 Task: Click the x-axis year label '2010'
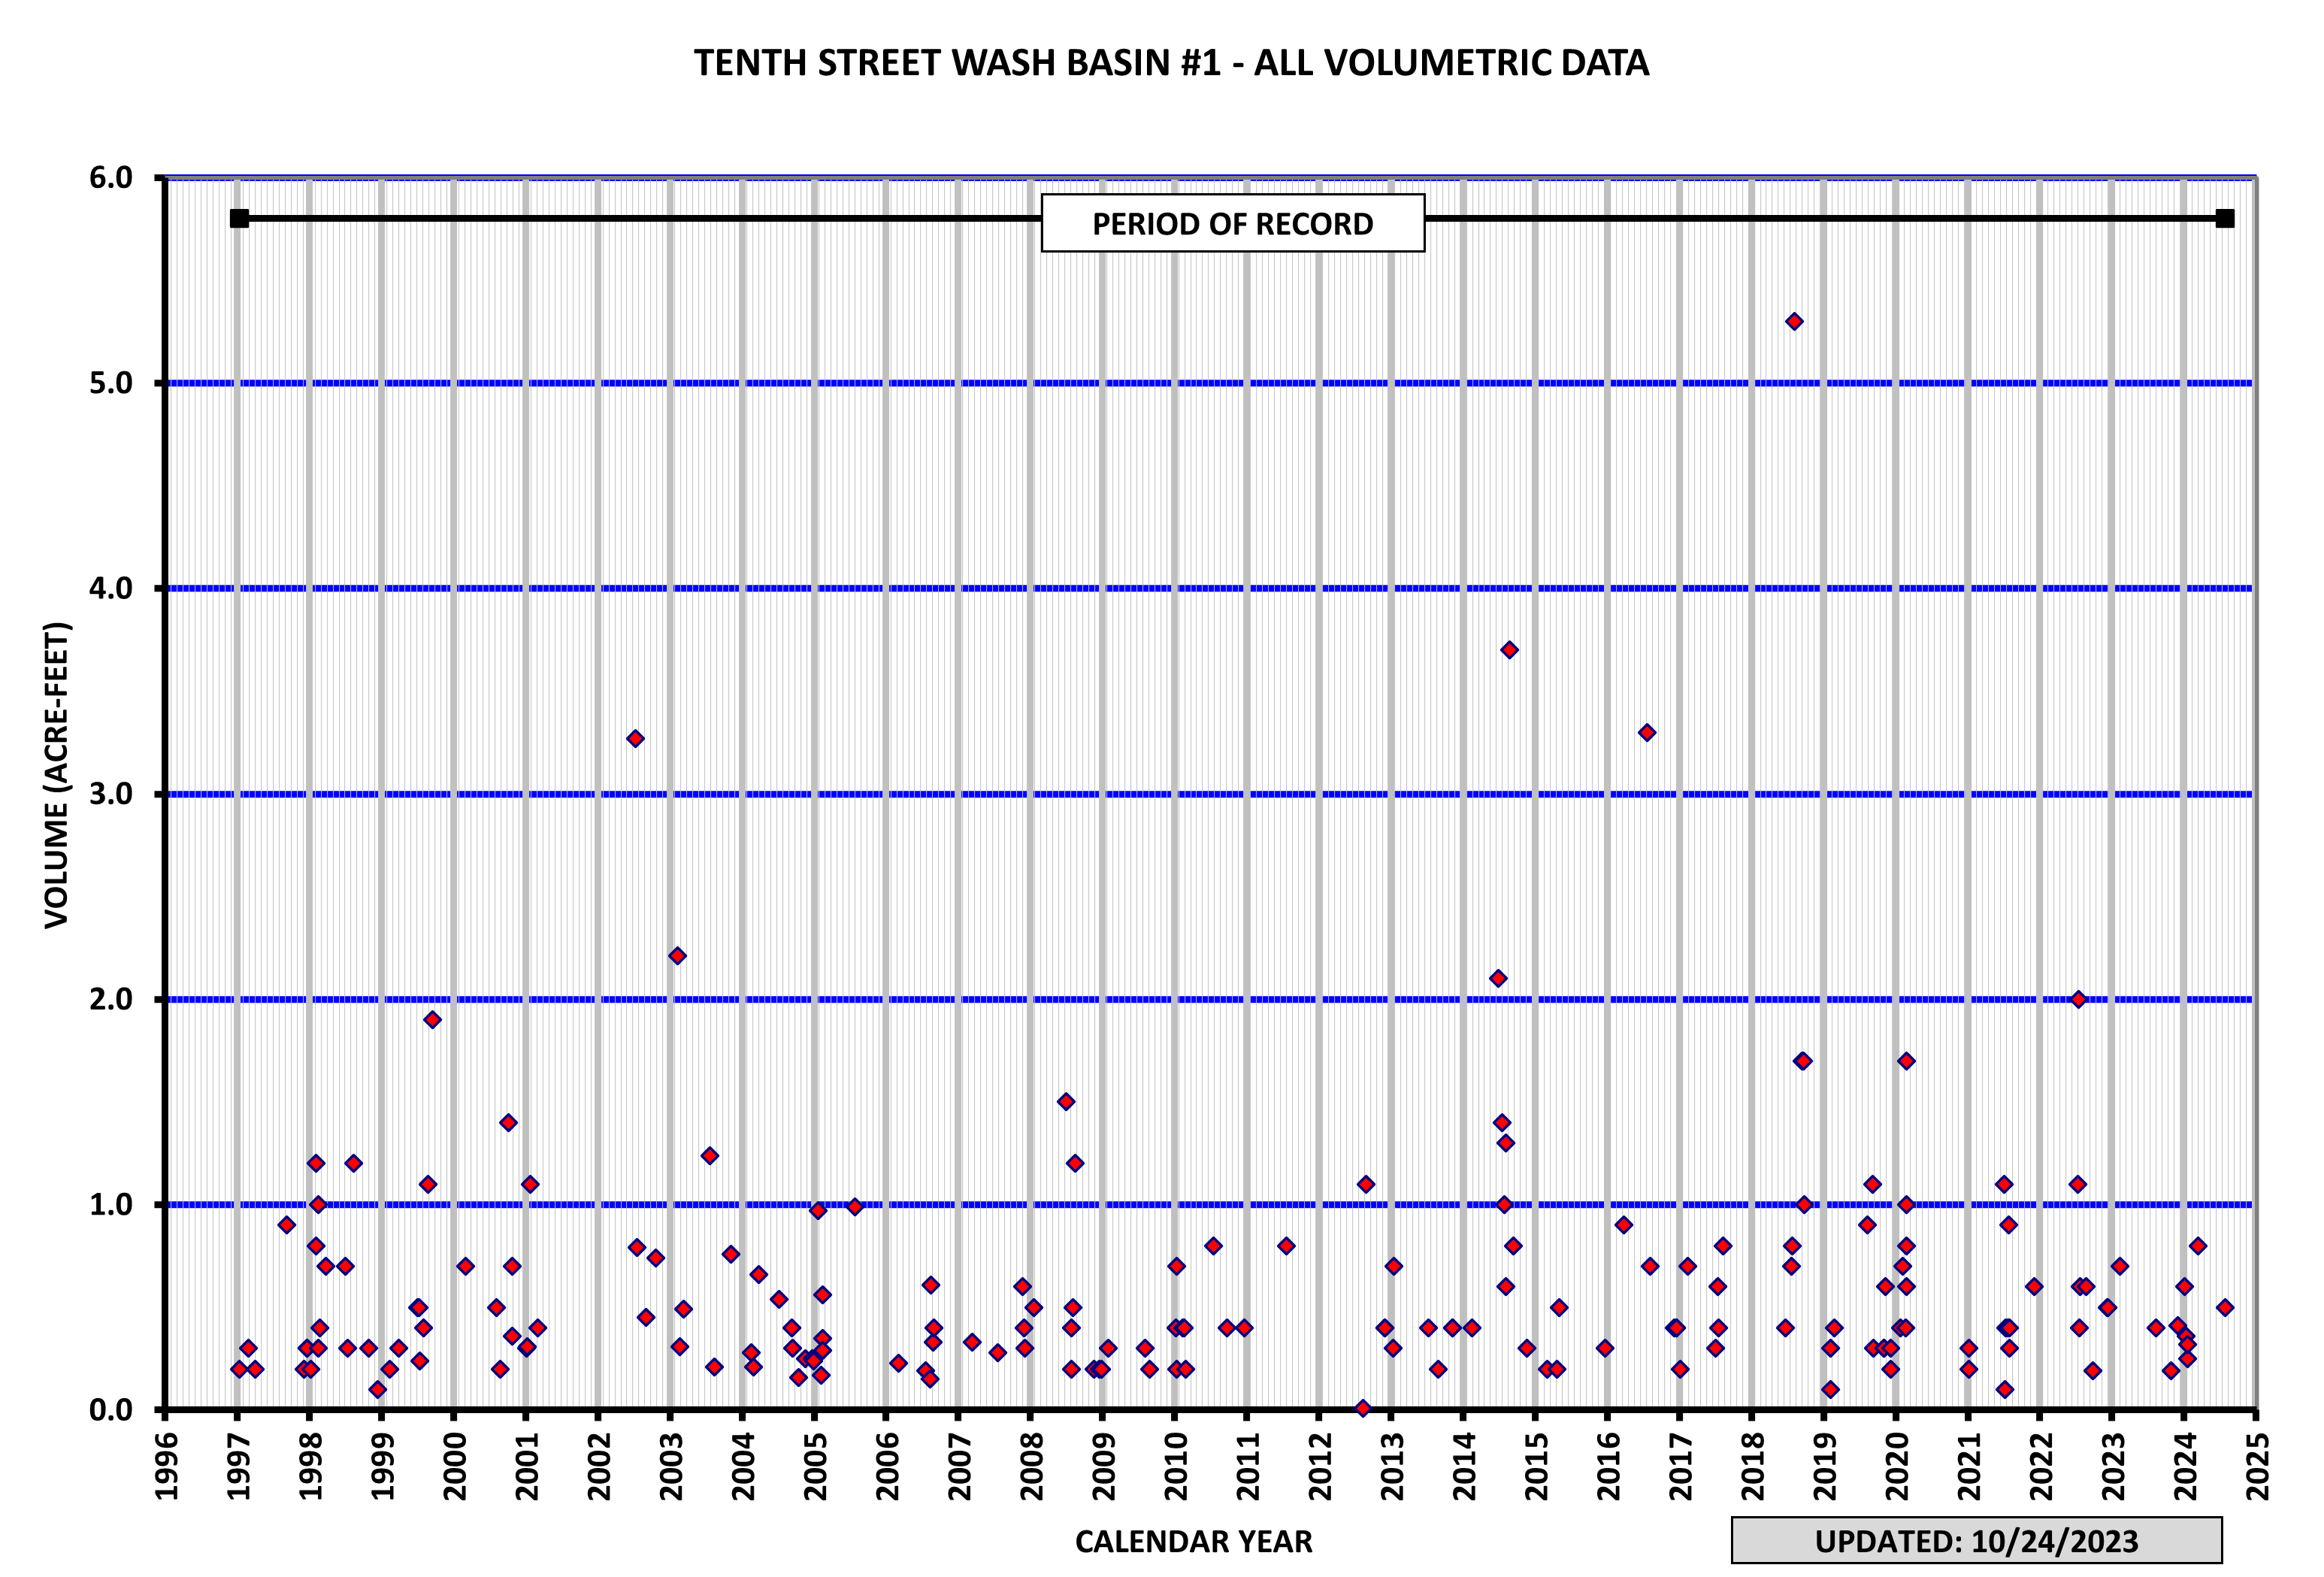(x=1175, y=1466)
